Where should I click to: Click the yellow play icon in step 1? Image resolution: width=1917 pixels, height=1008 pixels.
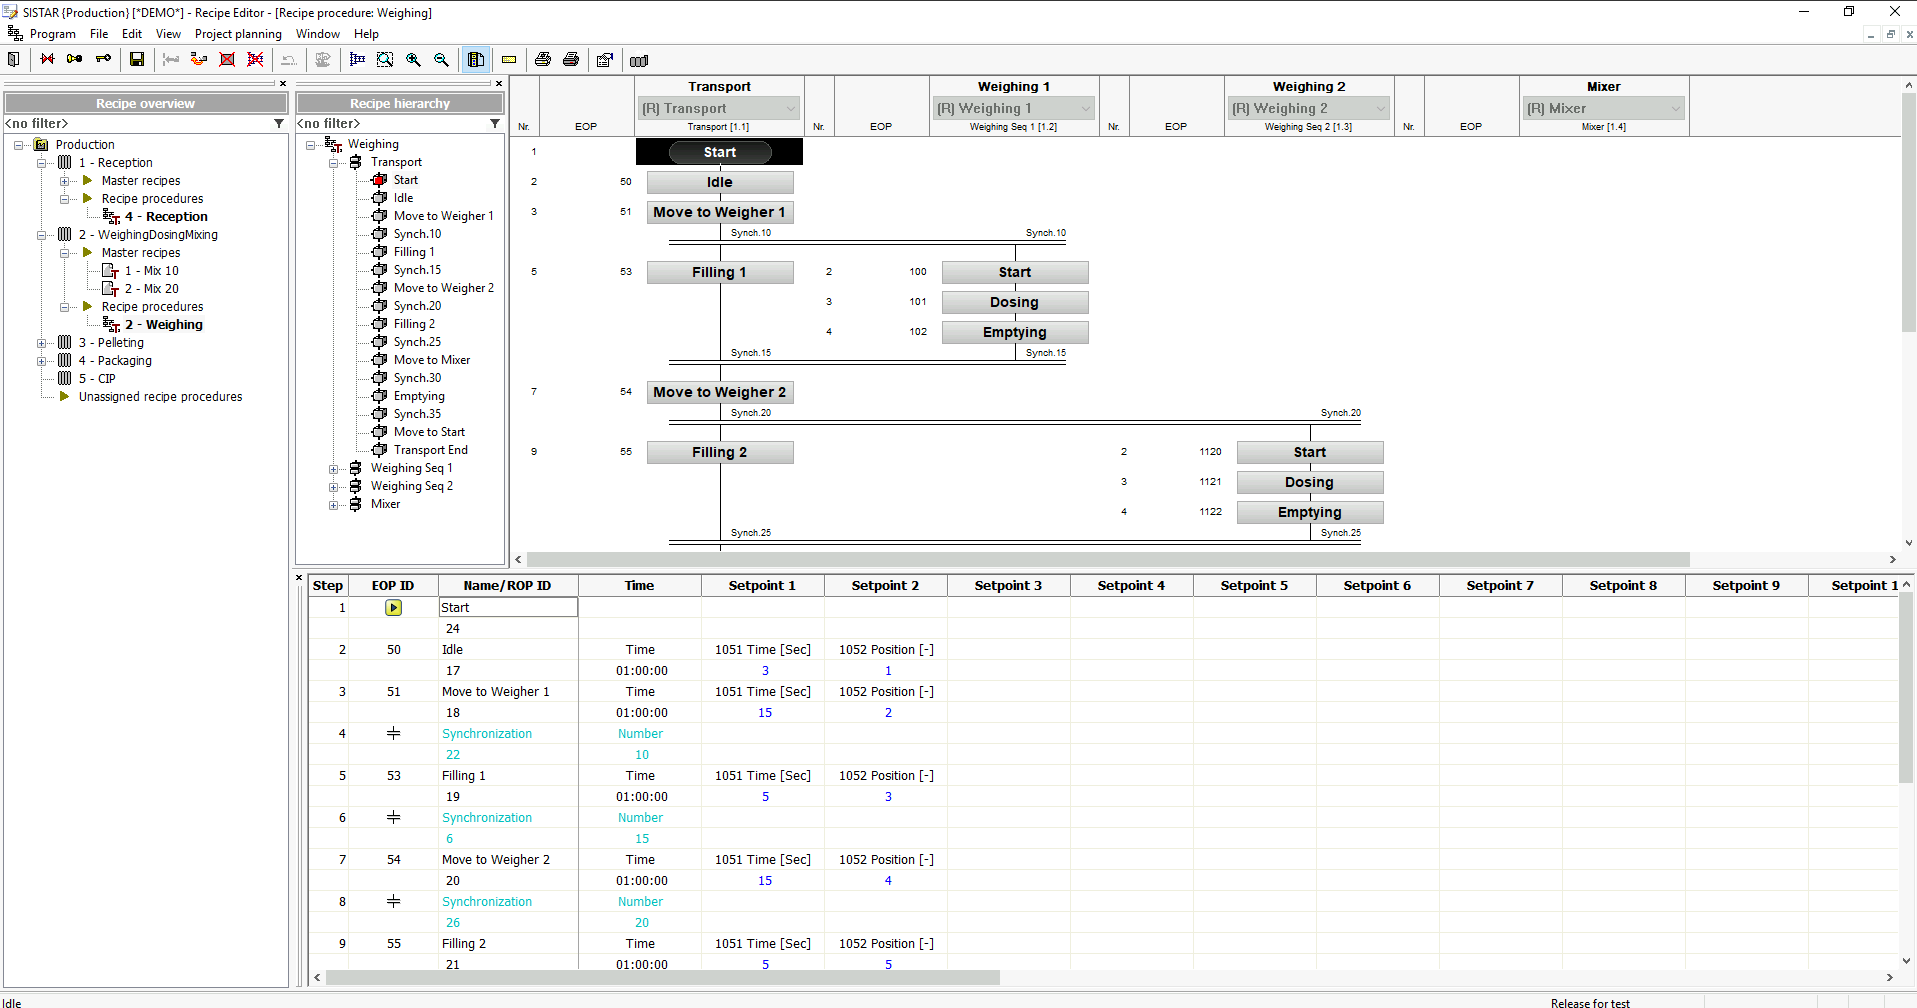point(394,608)
